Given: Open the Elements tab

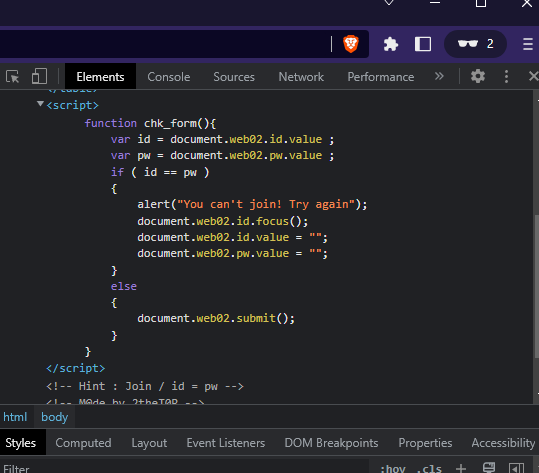Looking at the screenshot, I should pyautogui.click(x=100, y=77).
